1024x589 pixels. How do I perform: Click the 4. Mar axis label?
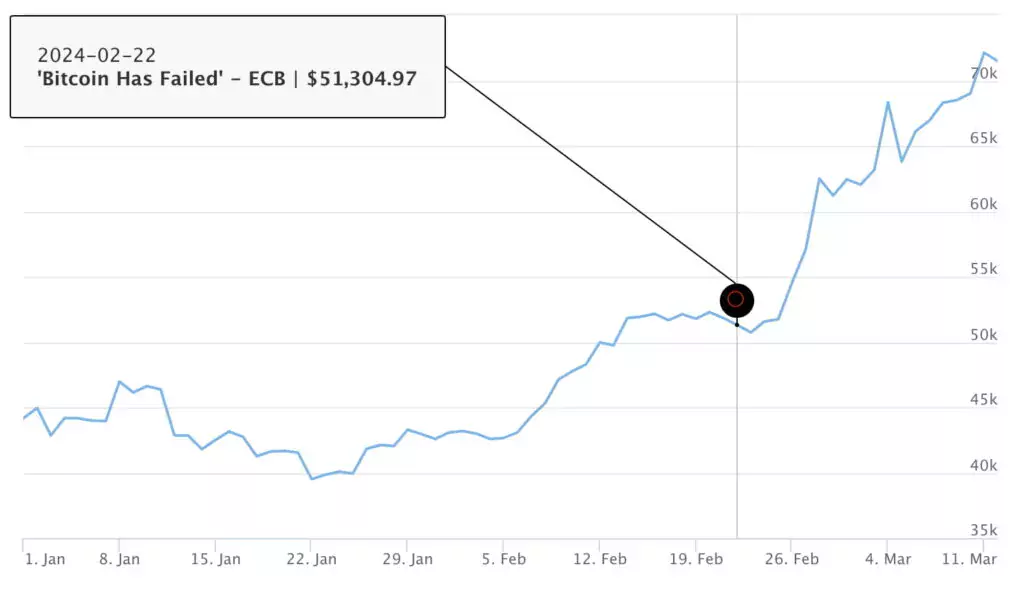point(888,559)
